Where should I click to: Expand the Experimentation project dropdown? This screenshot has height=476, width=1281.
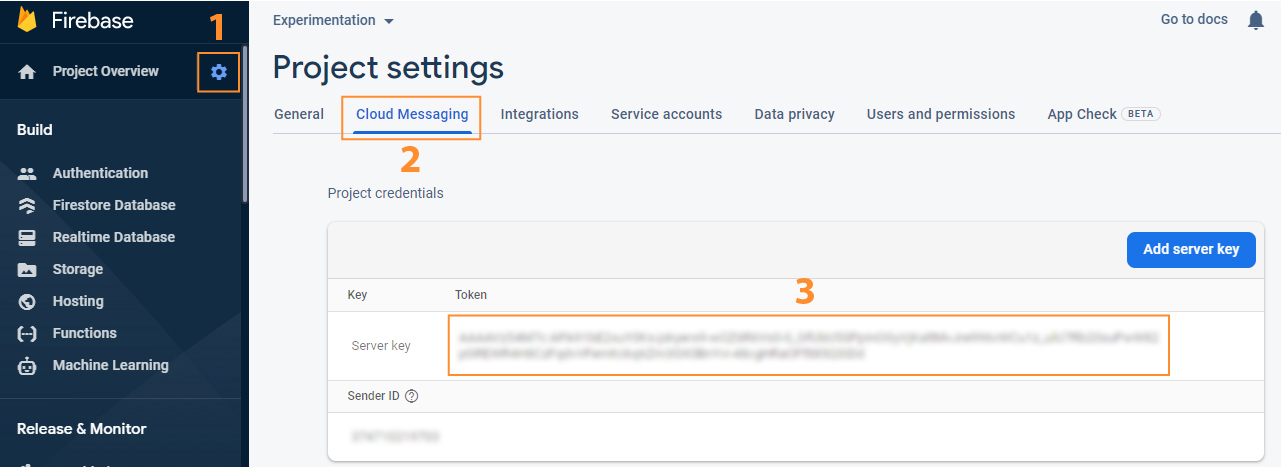[x=334, y=20]
